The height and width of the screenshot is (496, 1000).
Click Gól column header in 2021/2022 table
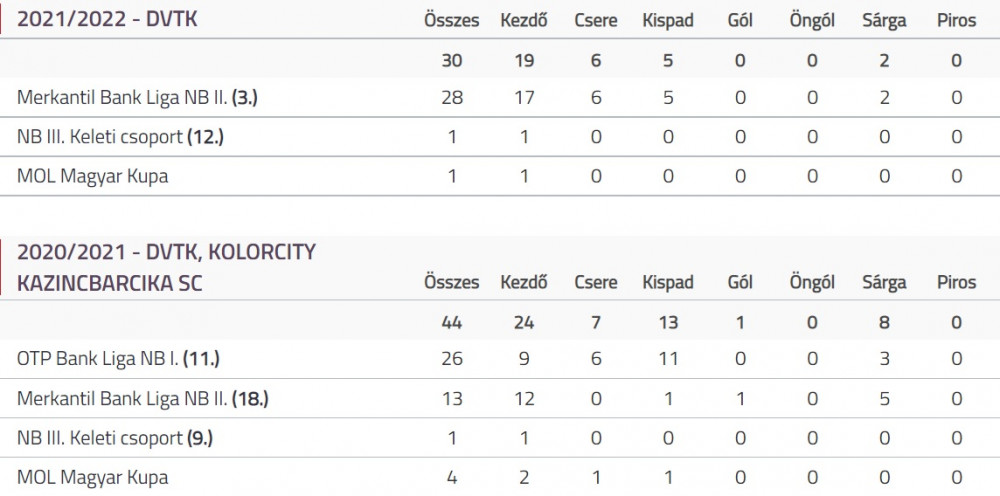[x=740, y=20]
